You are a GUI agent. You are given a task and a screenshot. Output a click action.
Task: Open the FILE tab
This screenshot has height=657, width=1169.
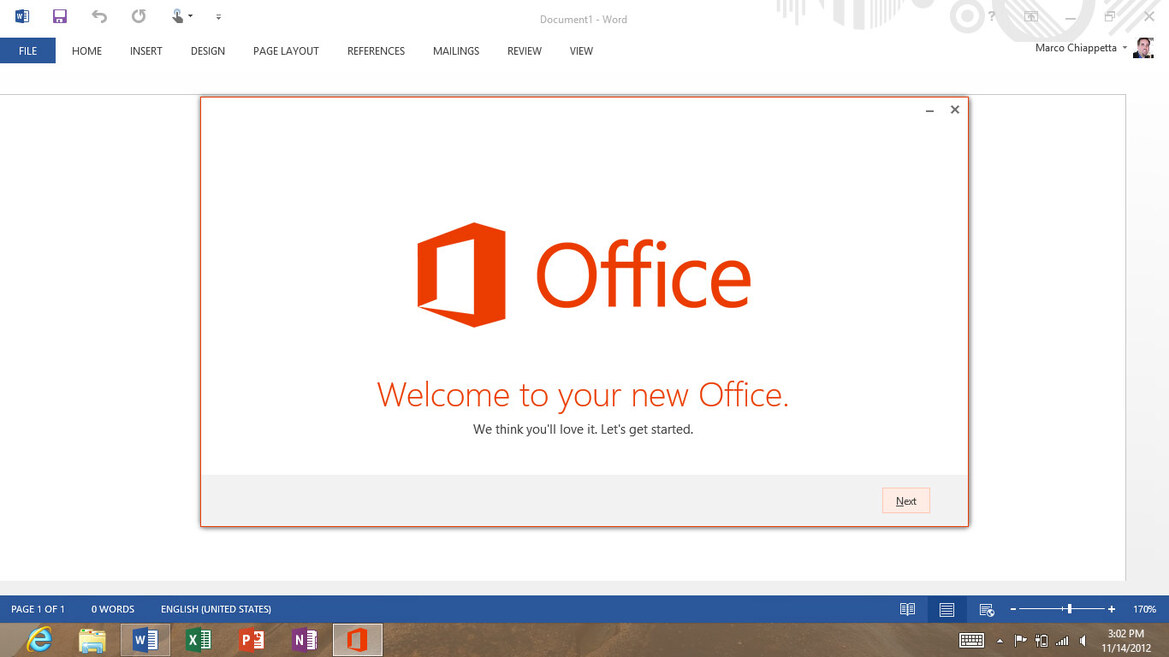[x=28, y=51]
